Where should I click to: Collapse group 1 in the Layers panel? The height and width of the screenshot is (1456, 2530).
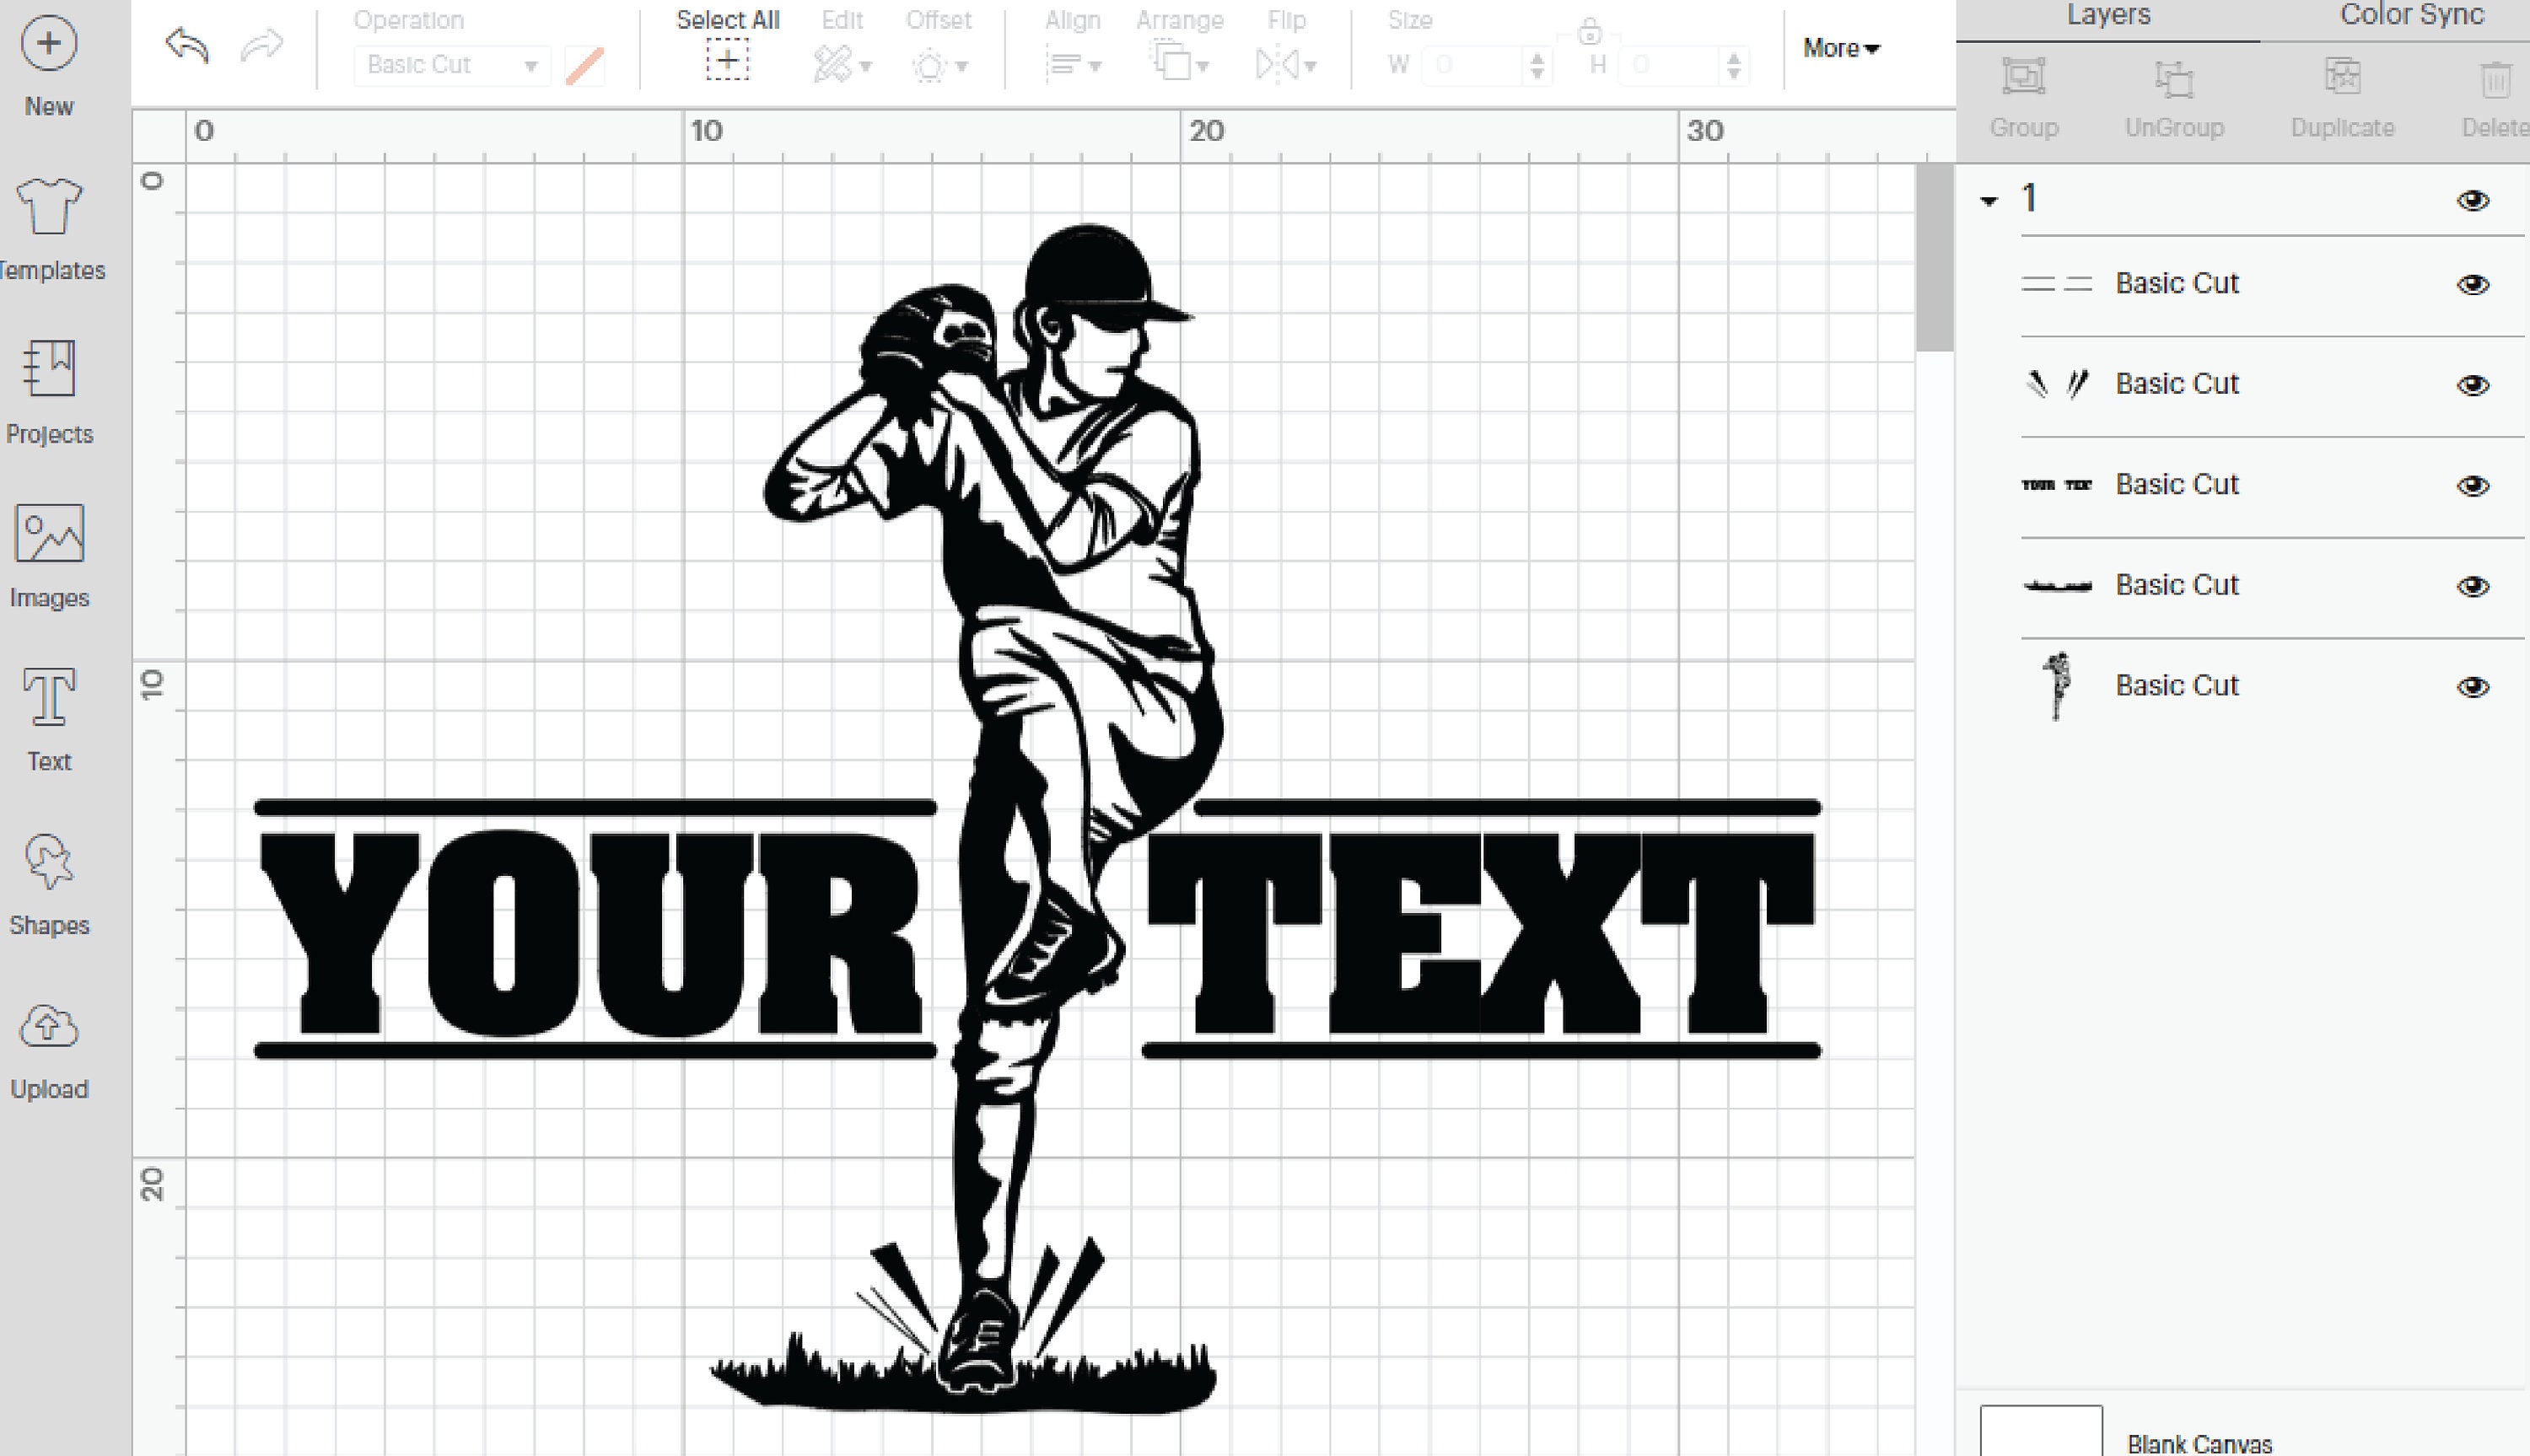click(x=1988, y=199)
